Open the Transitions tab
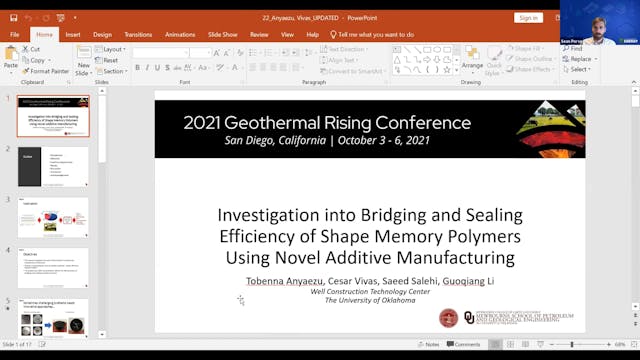The image size is (640, 360). pyautogui.click(x=138, y=35)
